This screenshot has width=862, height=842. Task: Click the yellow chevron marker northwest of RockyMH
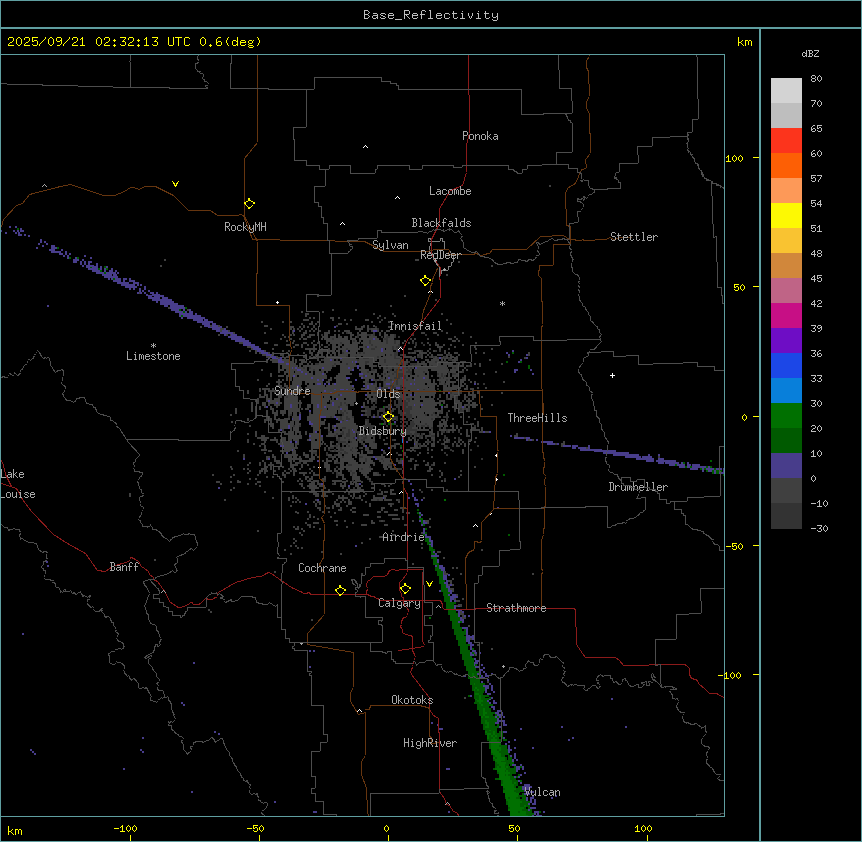[175, 184]
